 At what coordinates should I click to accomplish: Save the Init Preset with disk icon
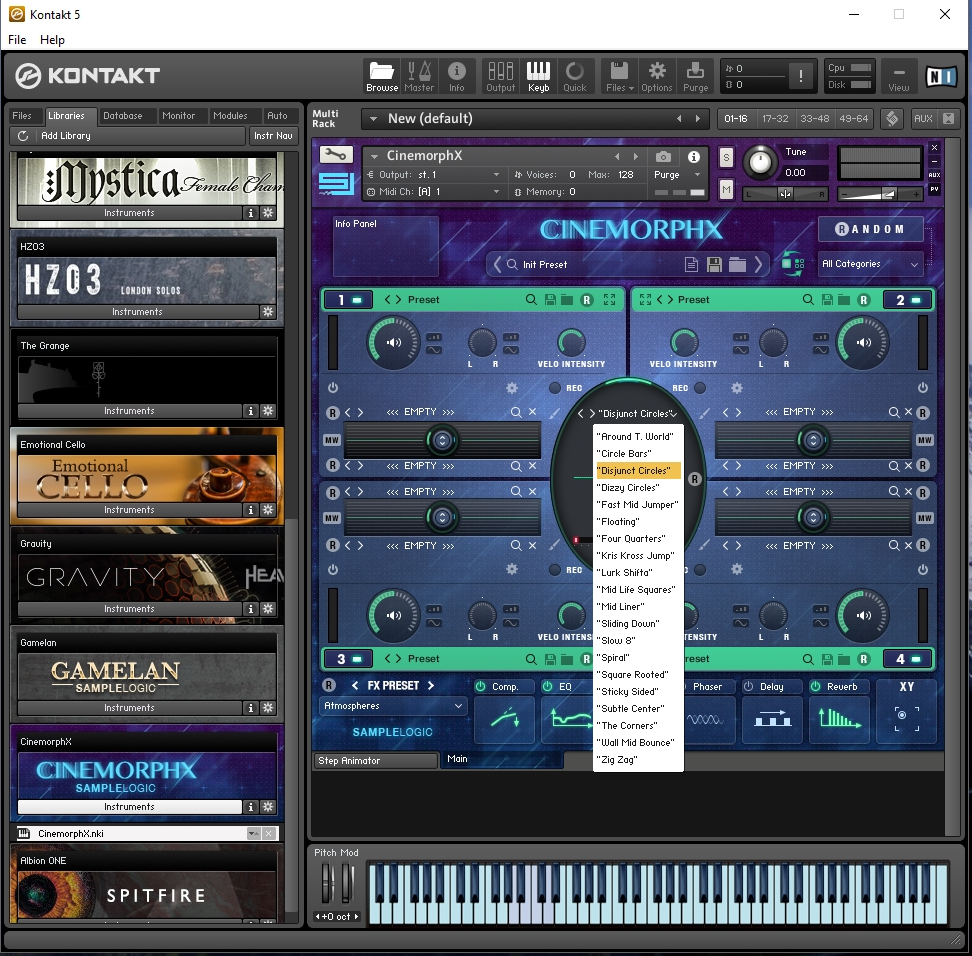[x=714, y=265]
